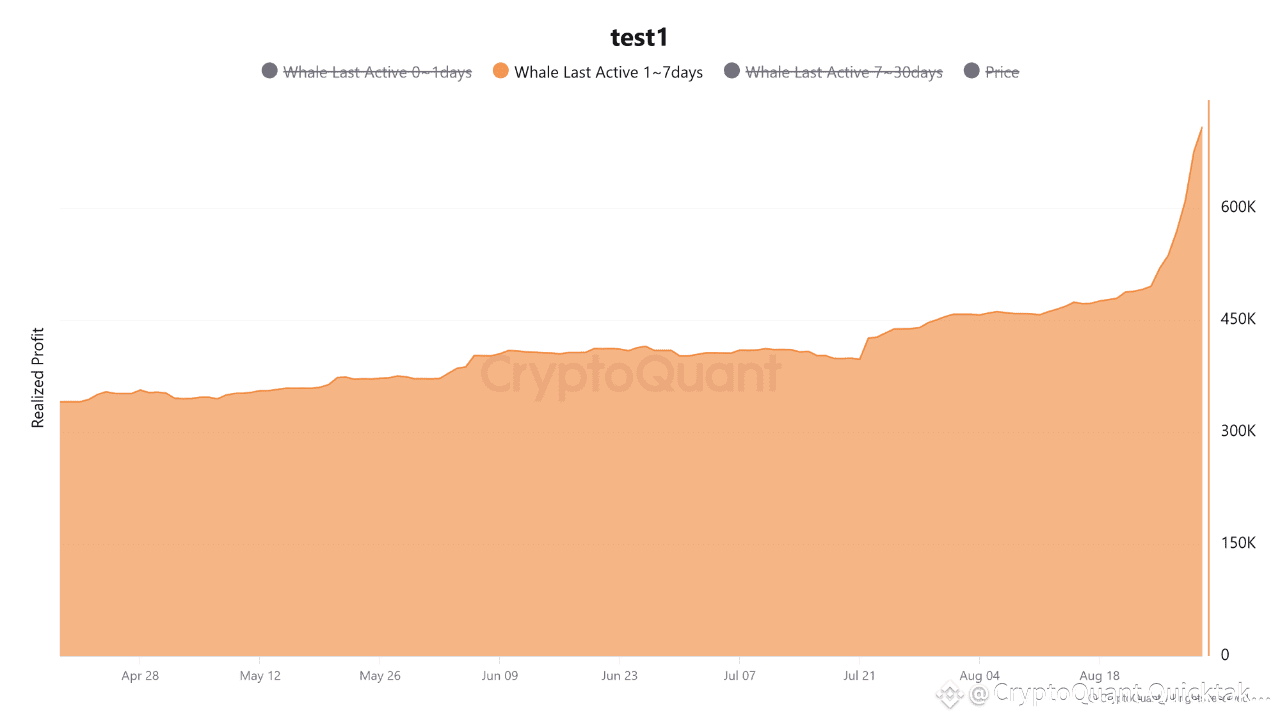This screenshot has width=1280, height=720.
Task: Select the Jun 09 date tick label
Action: (499, 676)
